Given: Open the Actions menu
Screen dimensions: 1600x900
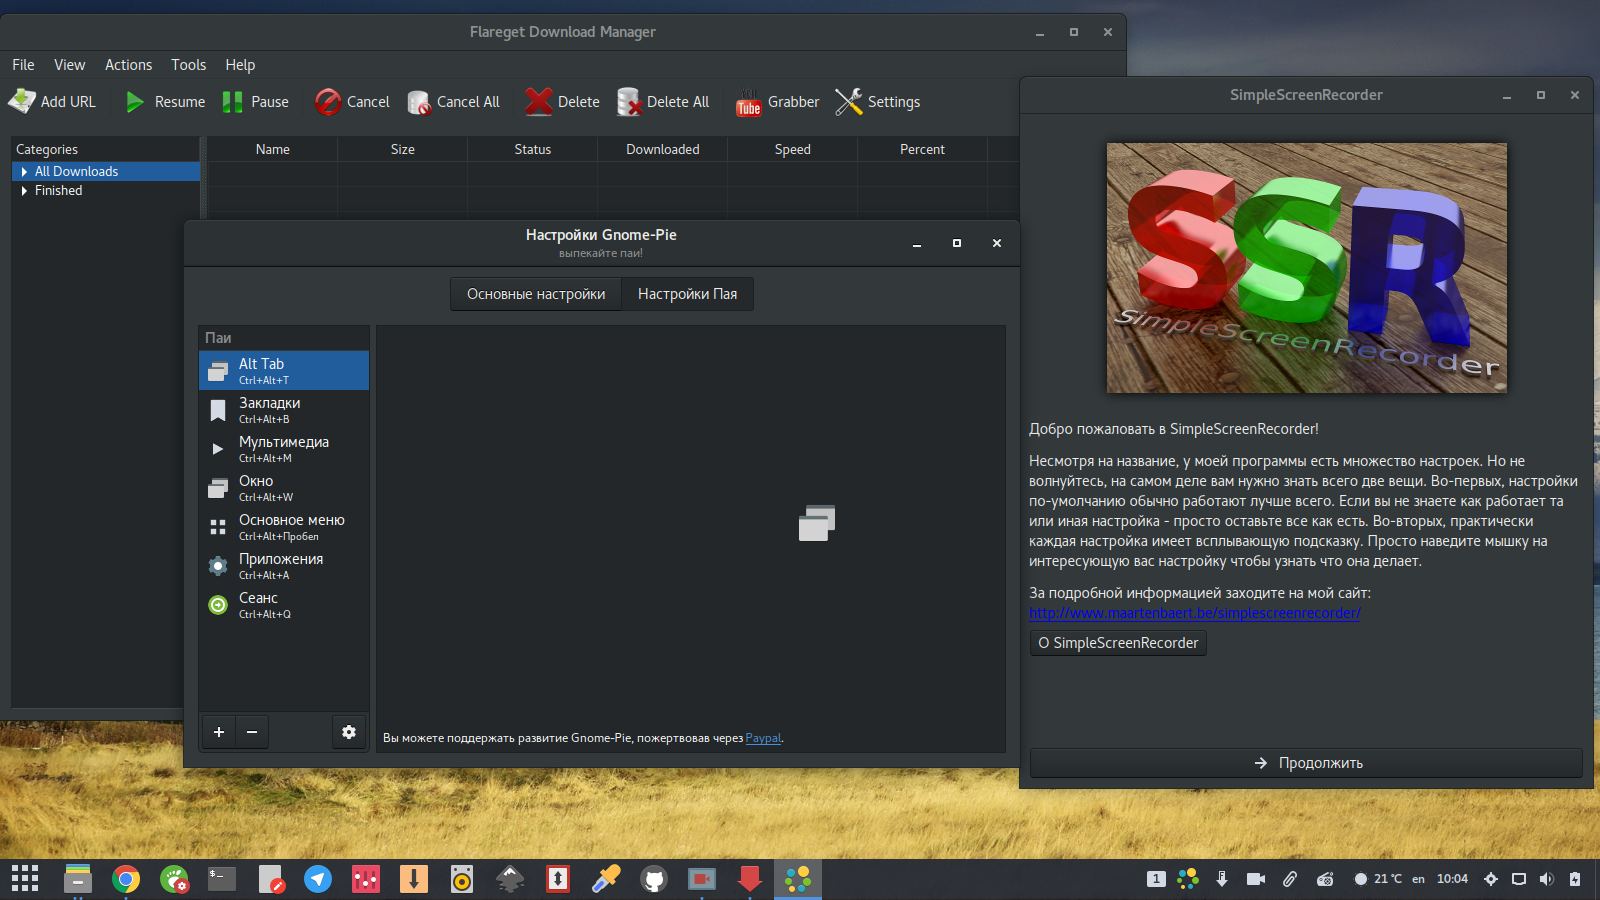Looking at the screenshot, I should (x=128, y=65).
